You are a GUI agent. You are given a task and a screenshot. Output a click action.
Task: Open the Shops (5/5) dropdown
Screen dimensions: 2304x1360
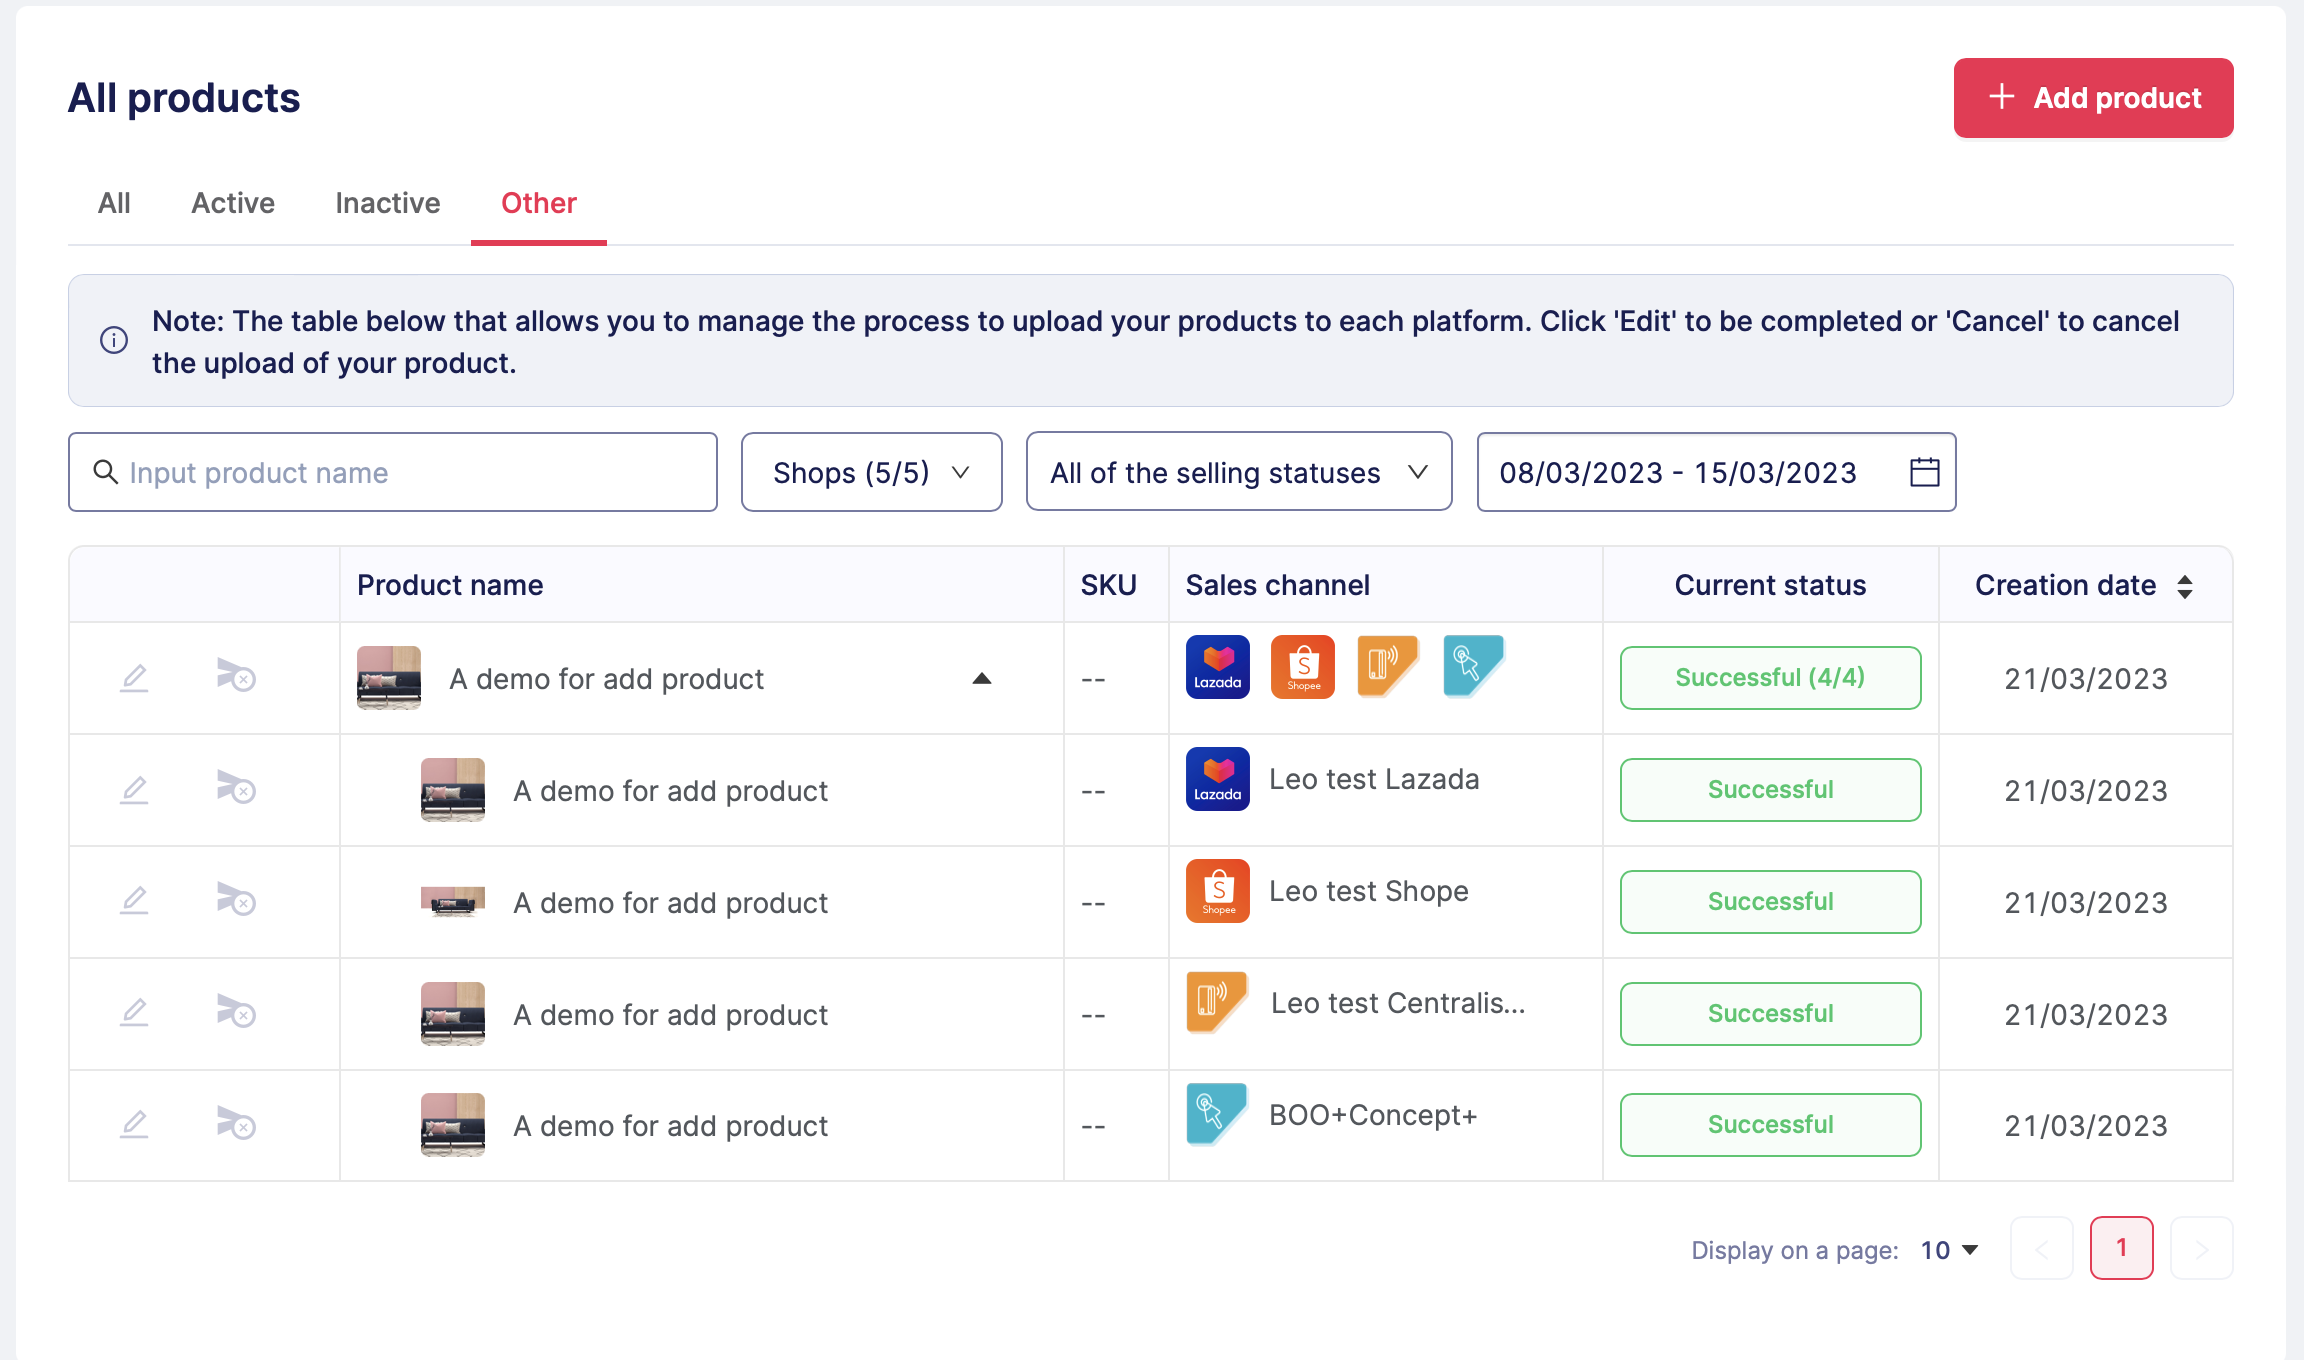[871, 472]
